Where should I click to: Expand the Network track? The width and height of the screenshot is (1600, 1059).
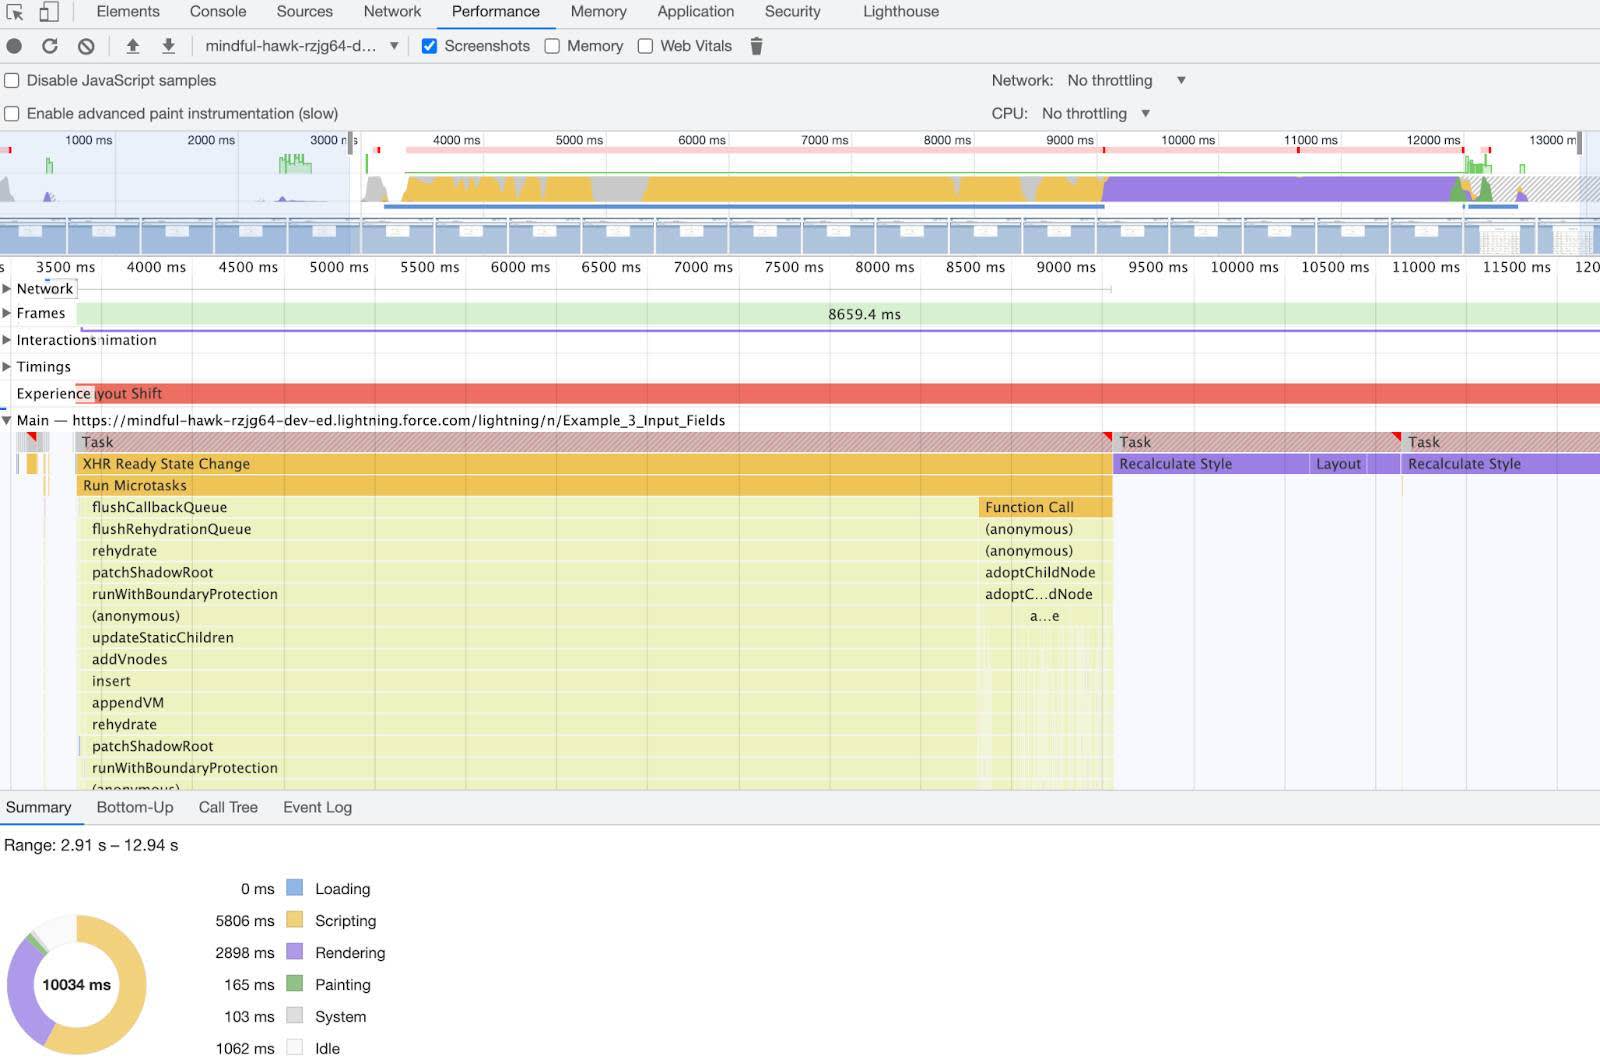(x=7, y=288)
